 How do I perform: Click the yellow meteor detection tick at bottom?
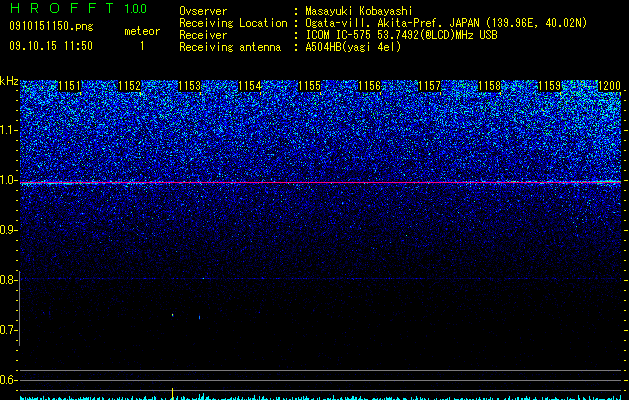coord(172,393)
